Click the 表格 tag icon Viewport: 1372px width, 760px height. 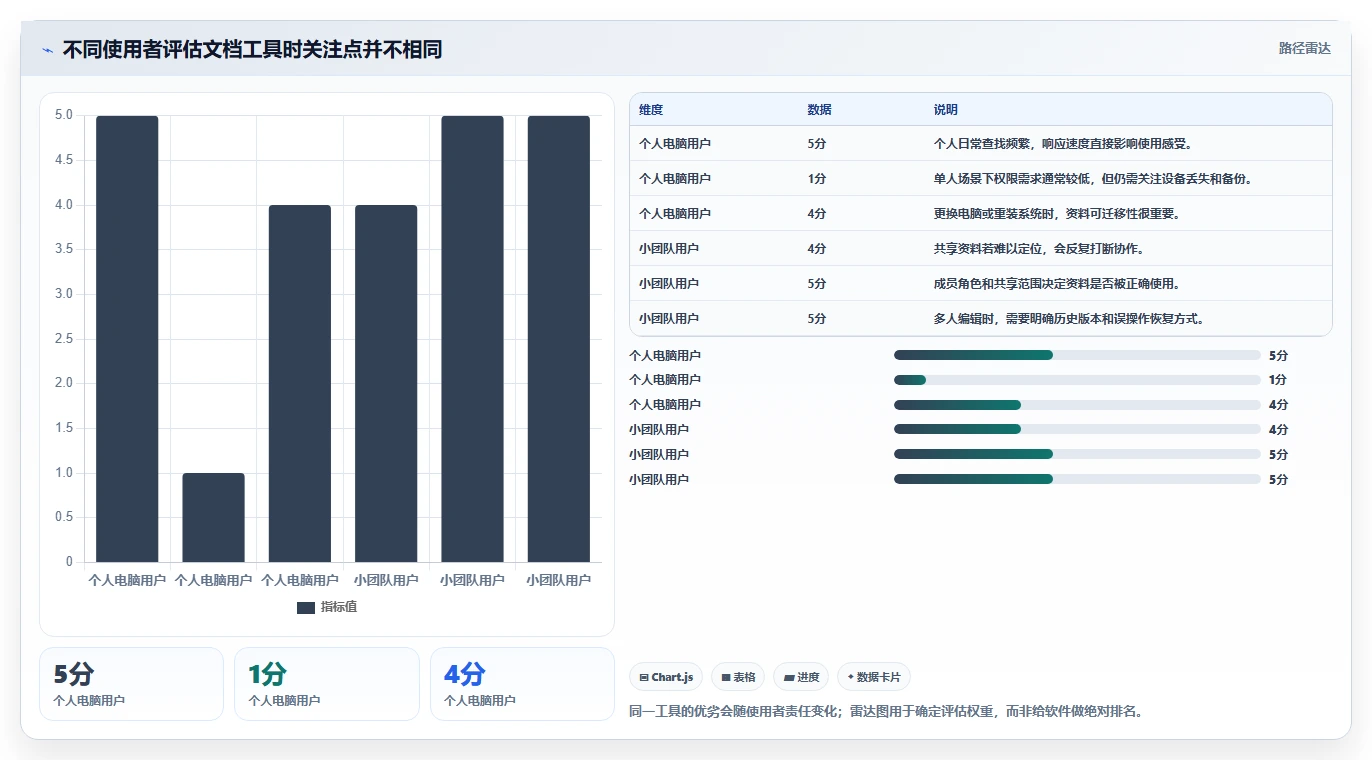(726, 678)
